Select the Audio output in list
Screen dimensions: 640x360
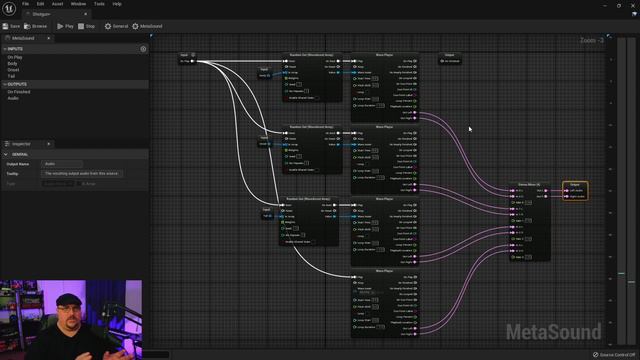13,98
